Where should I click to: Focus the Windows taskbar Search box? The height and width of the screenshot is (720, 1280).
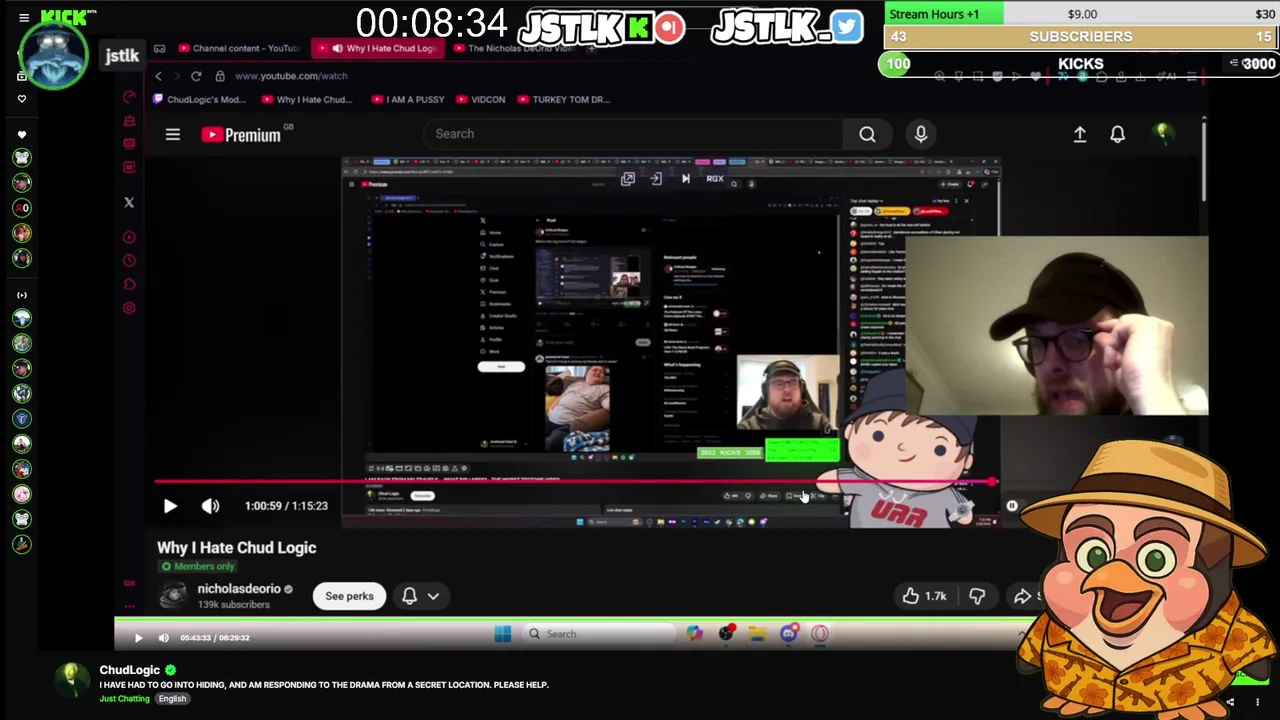click(x=600, y=634)
